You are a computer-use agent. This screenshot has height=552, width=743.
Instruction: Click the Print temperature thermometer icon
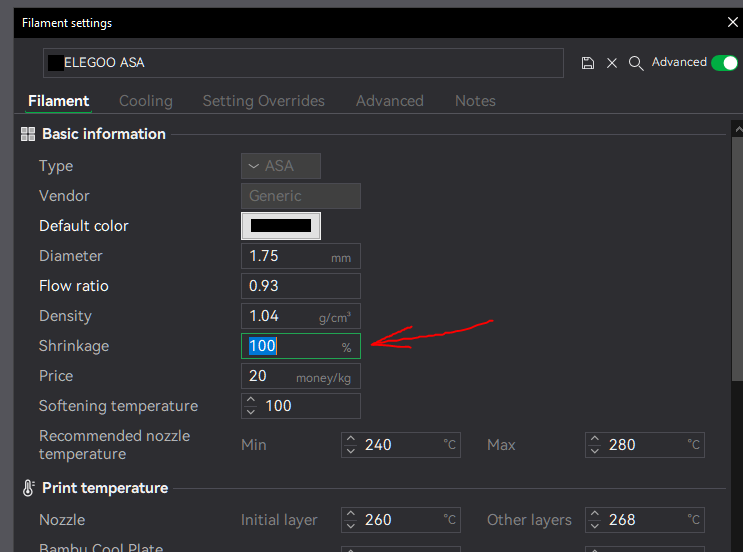coord(28,488)
